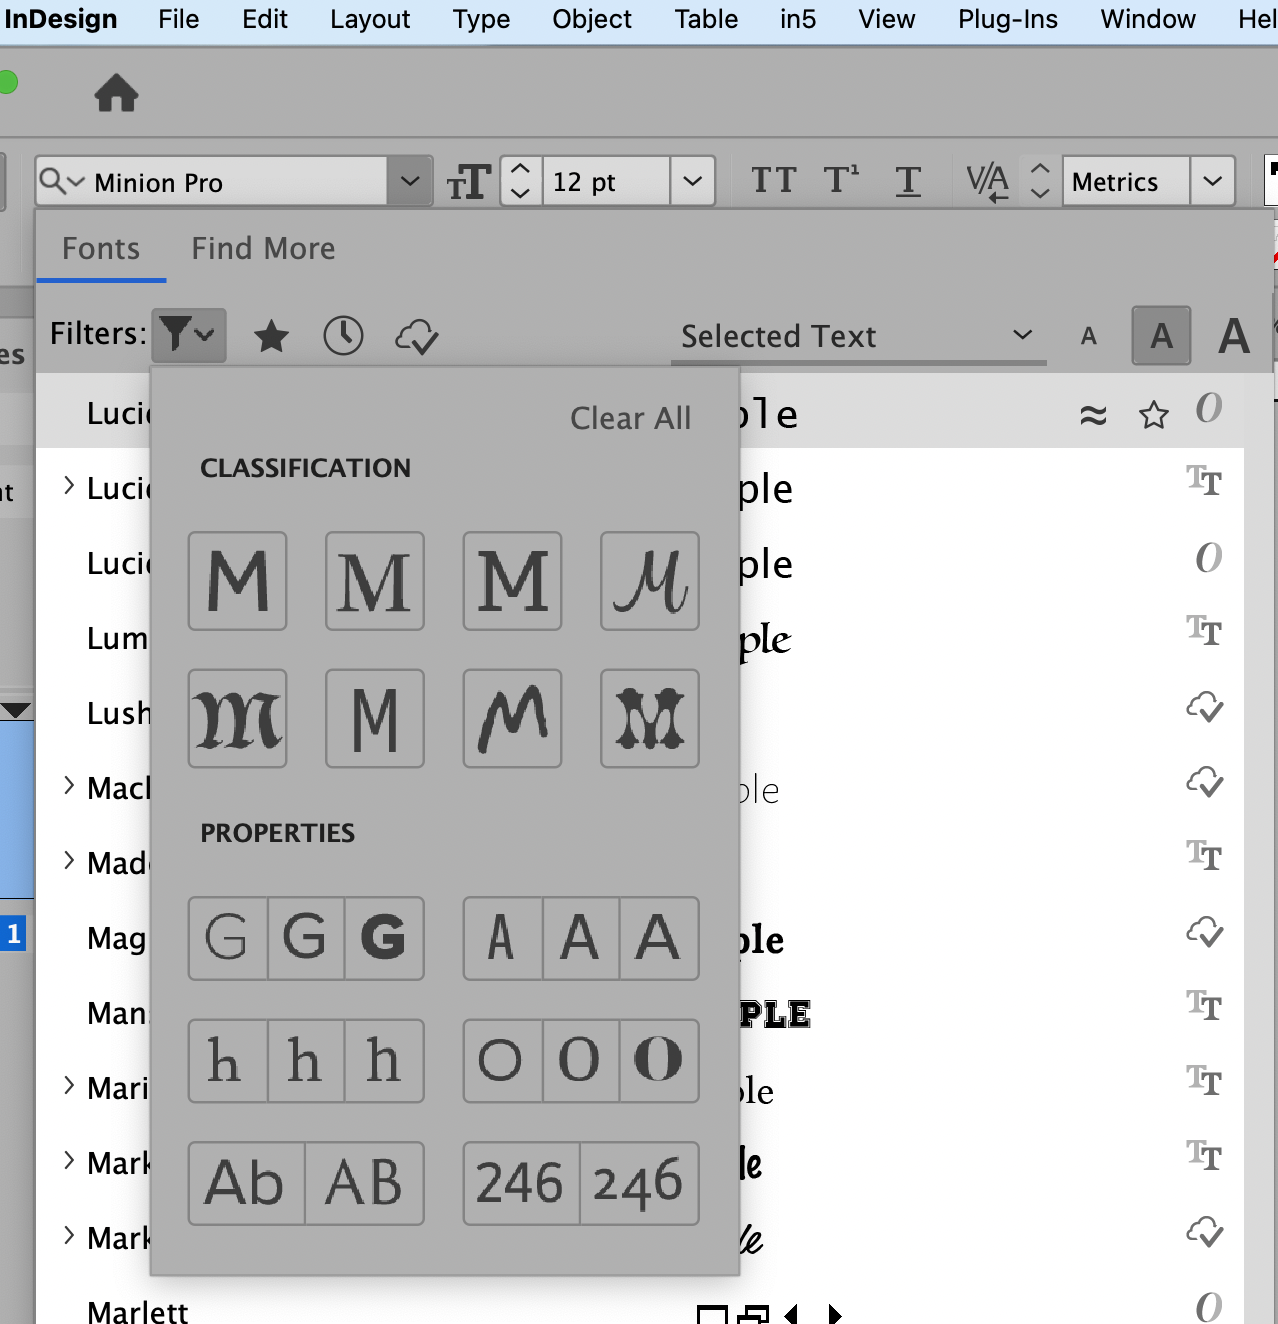Choose standard Ab capitalization property
Image resolution: width=1278 pixels, height=1324 pixels.
coord(246,1184)
